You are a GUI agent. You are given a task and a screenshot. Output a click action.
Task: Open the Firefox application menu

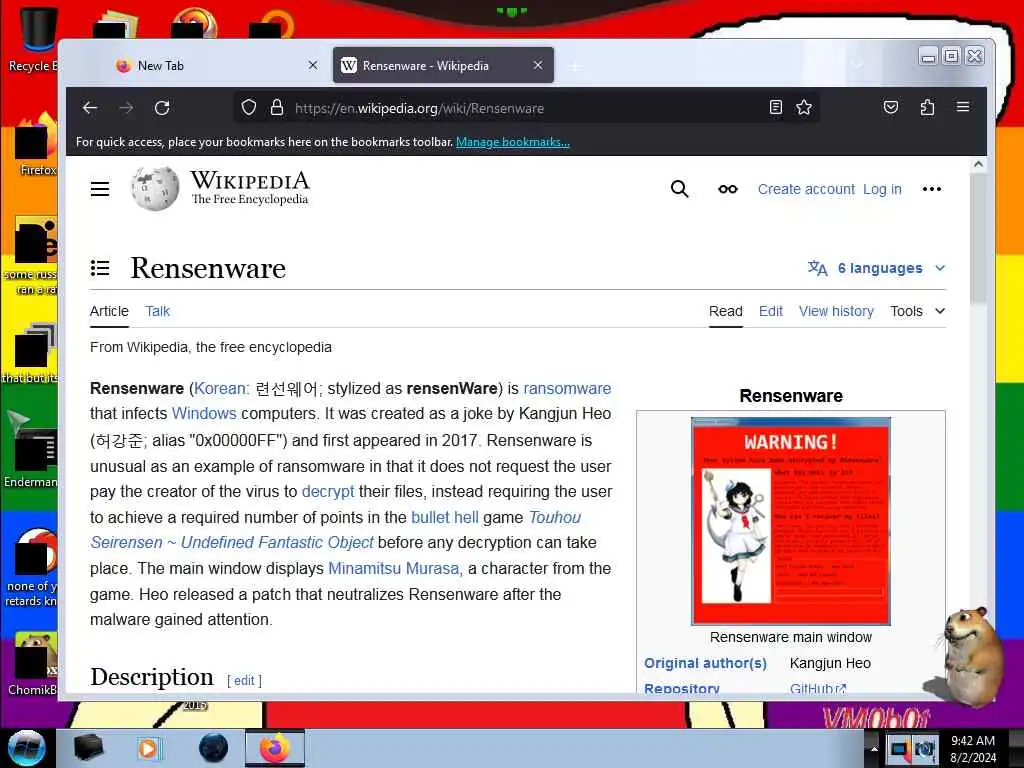coord(963,107)
